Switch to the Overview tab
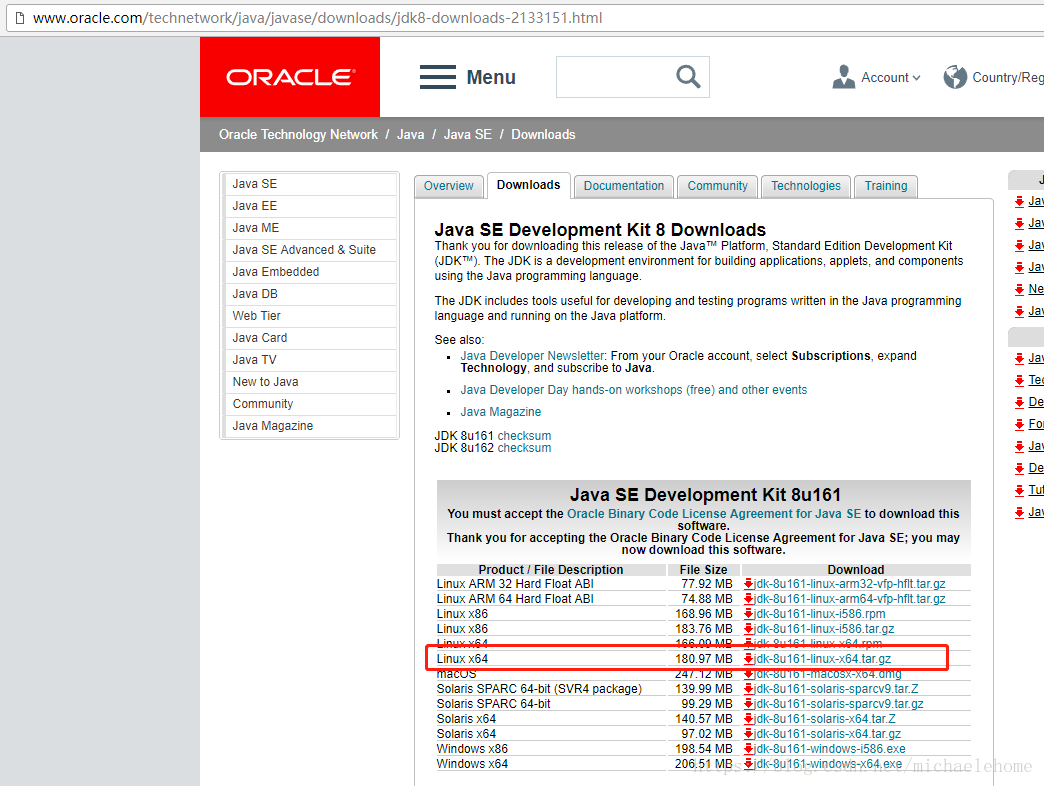Screen dimensions: 1044x786 tap(449, 186)
